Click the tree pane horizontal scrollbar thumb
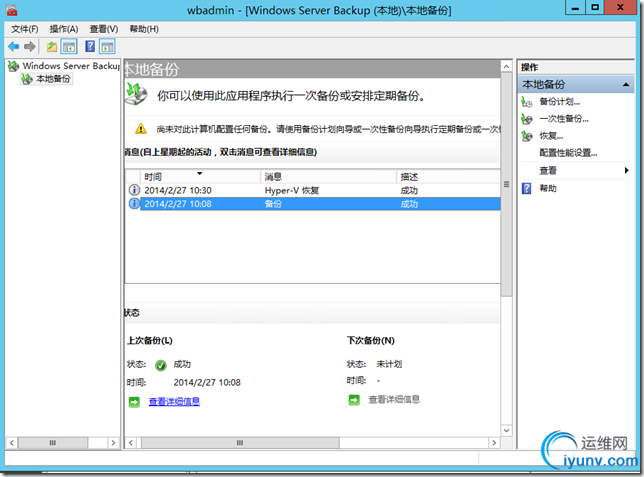 coord(53,443)
